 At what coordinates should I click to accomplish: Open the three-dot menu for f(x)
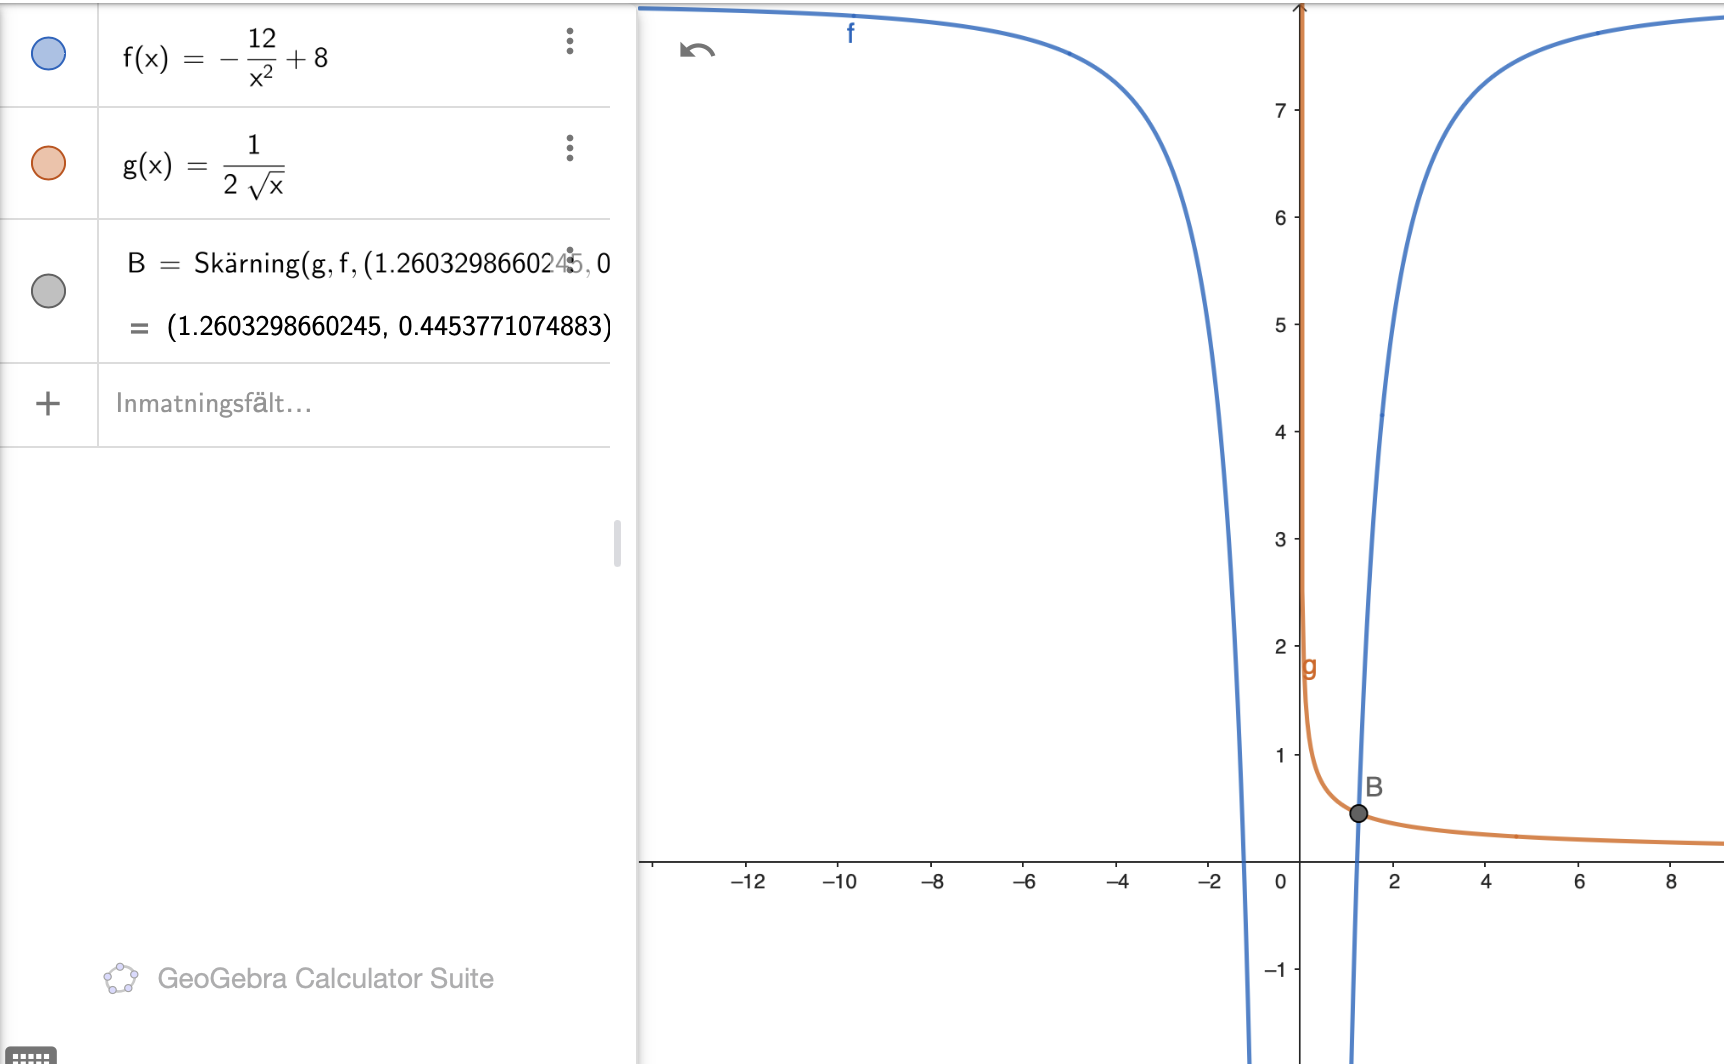(570, 41)
